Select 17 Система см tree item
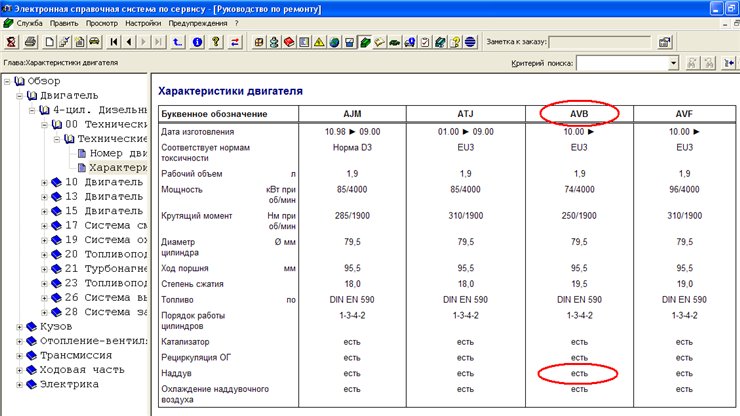Viewport: 740px width, 416px height. pos(106,225)
